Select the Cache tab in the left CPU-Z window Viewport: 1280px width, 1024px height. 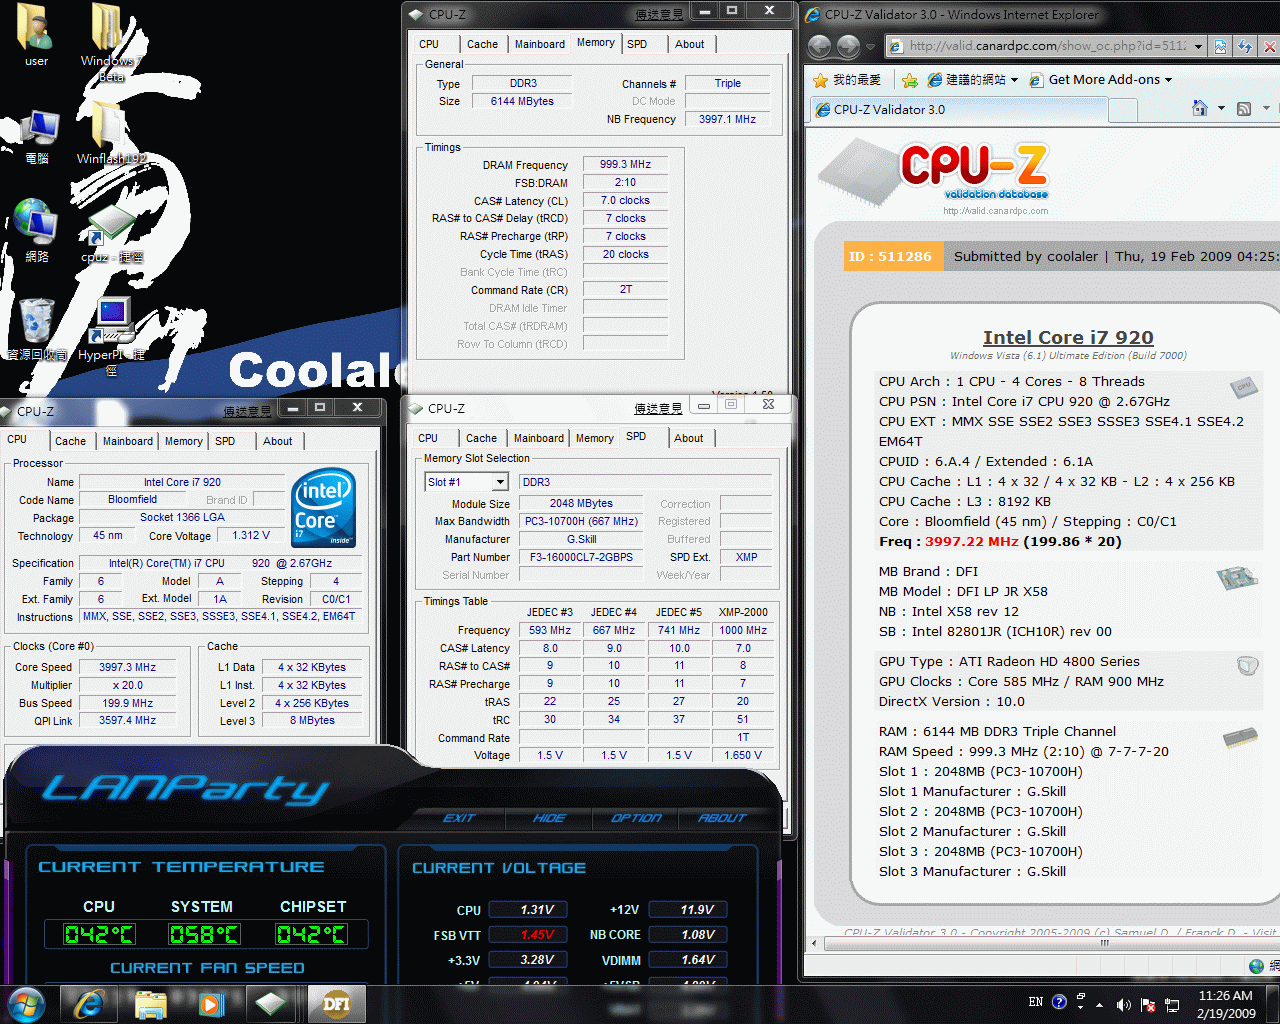point(71,441)
